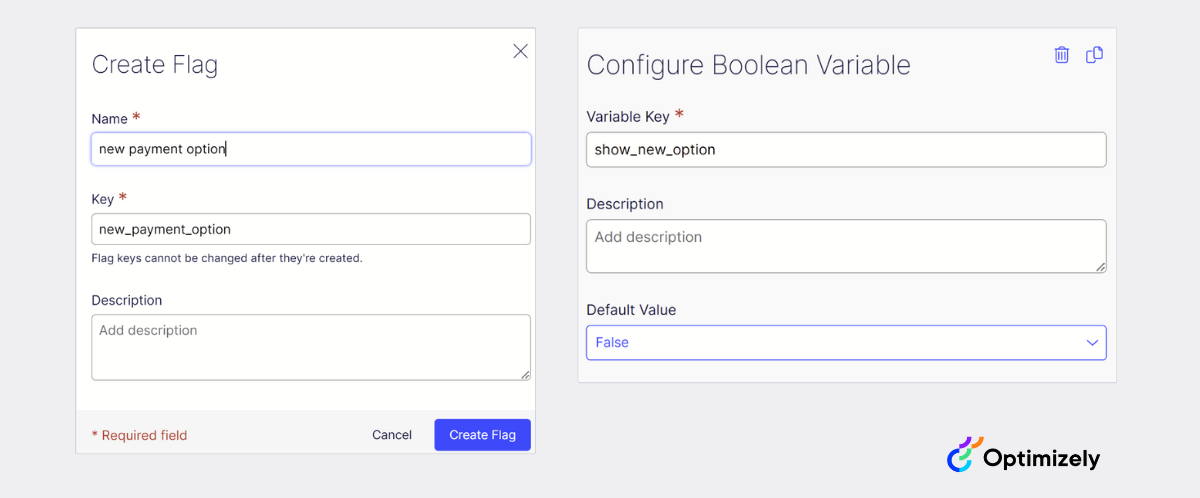Expand the Default Value dropdown arrow
The width and height of the screenshot is (1200, 498).
[1092, 343]
